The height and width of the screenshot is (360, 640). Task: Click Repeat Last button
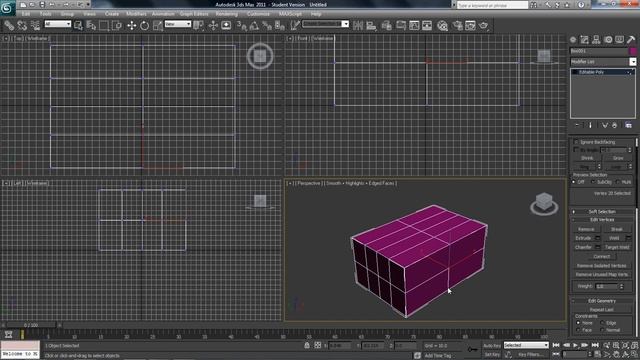pyautogui.click(x=602, y=310)
